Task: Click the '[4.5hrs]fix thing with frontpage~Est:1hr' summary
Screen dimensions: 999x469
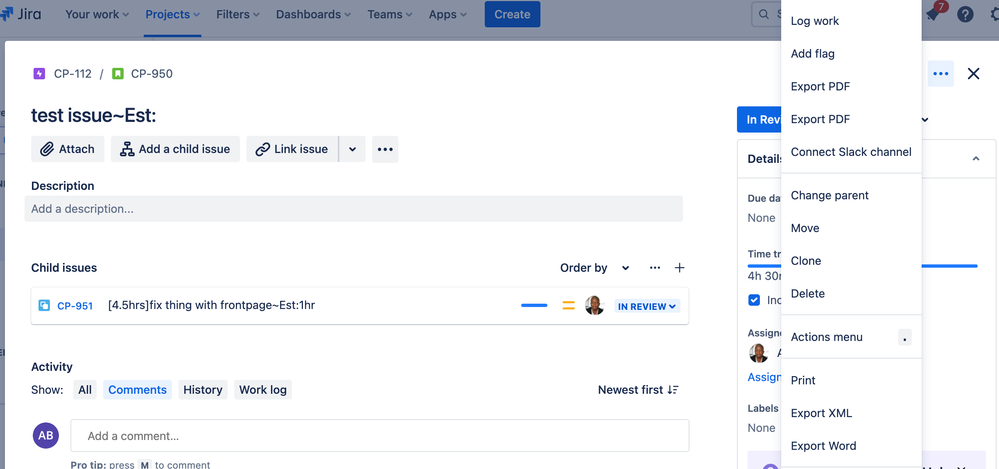Action: click(212, 305)
